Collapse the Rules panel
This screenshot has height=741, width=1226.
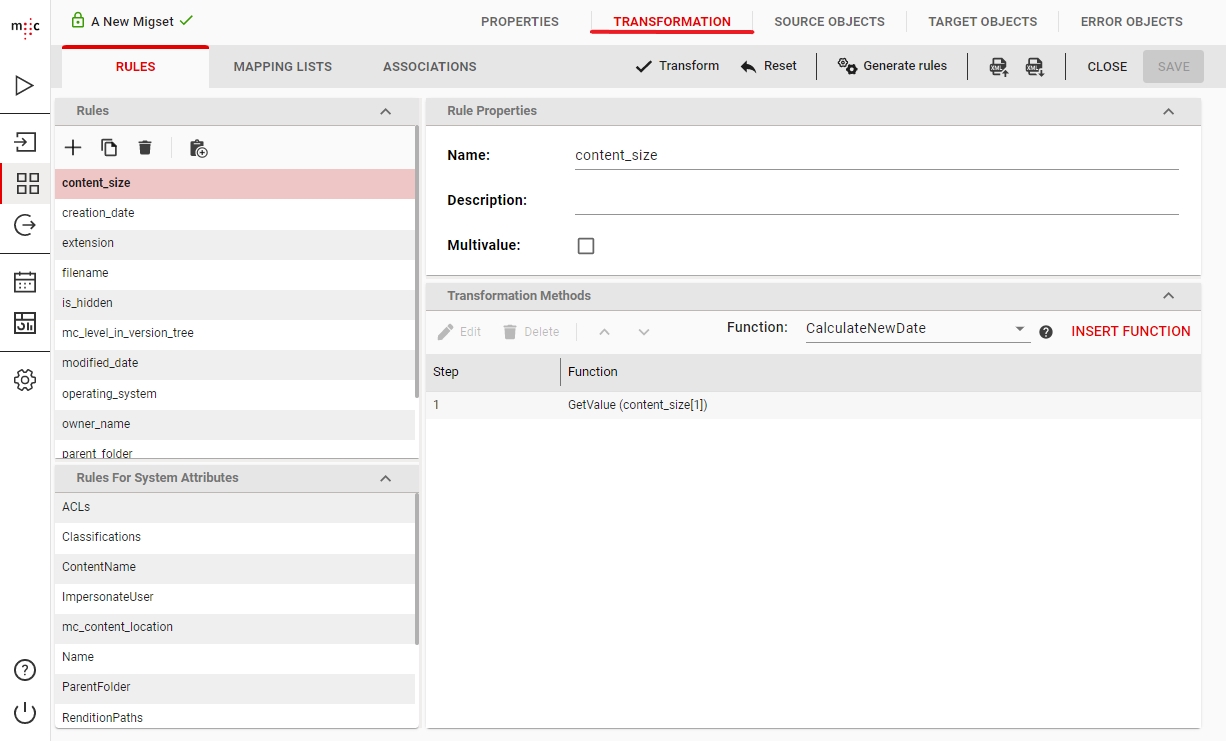point(386,111)
